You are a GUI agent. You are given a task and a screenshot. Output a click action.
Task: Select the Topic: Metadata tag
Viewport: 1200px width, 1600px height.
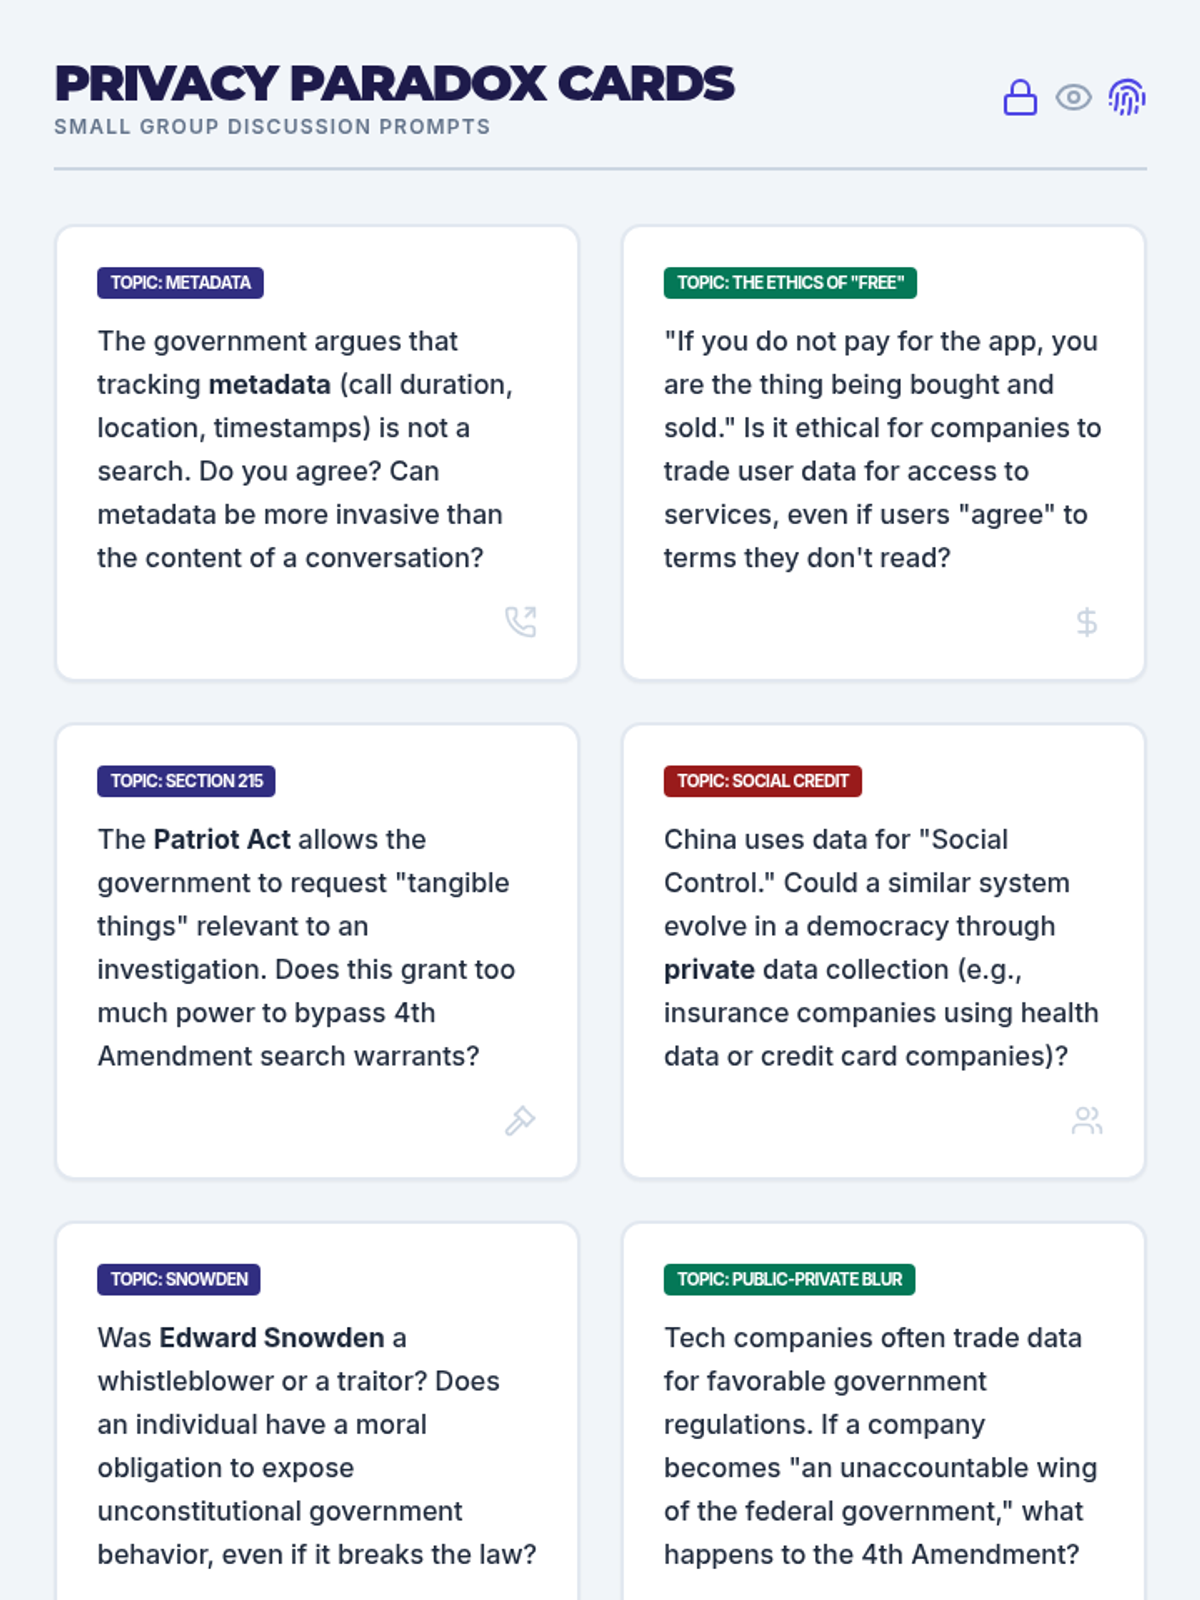(x=180, y=283)
